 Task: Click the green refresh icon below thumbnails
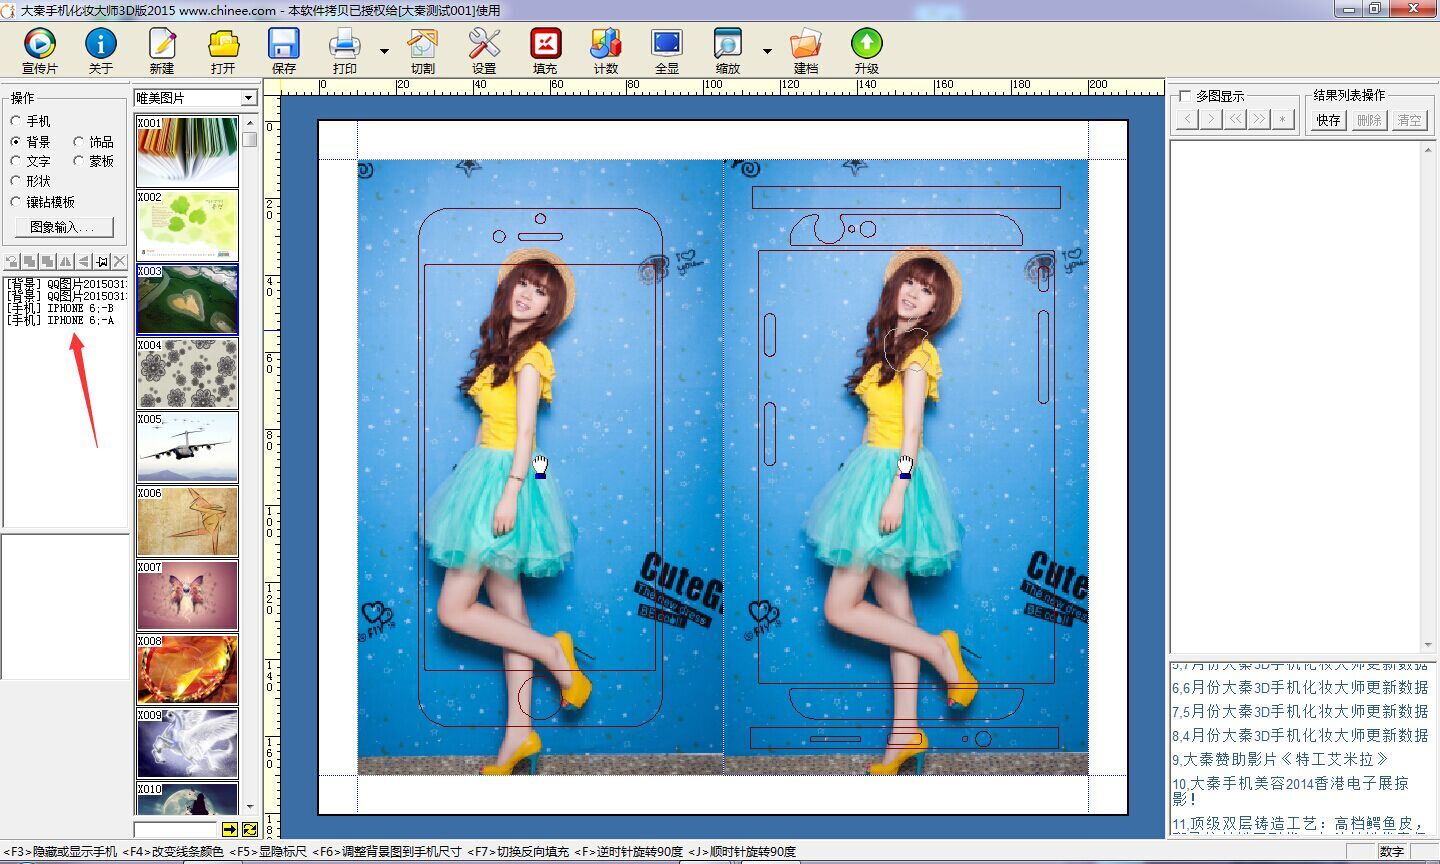pos(249,830)
